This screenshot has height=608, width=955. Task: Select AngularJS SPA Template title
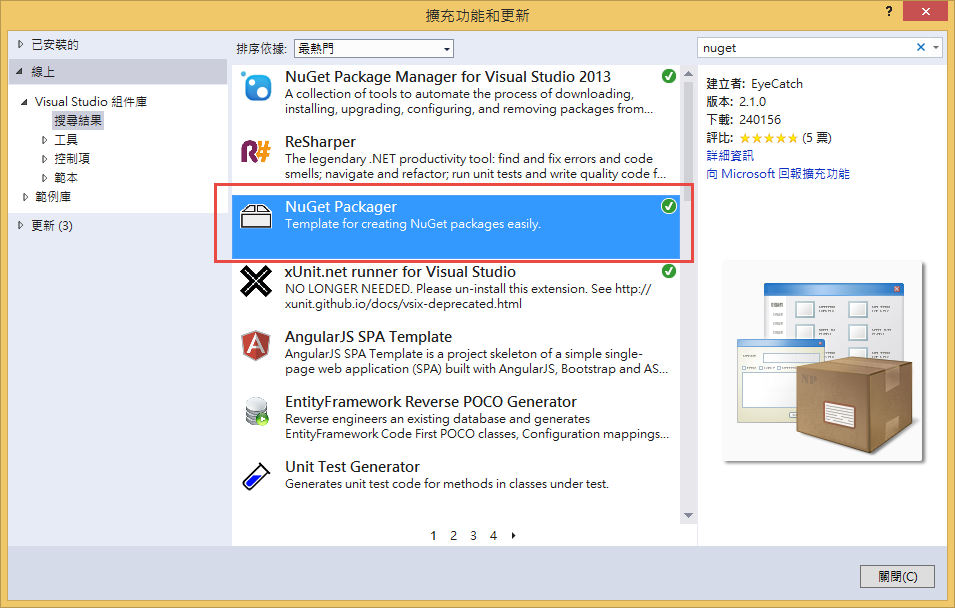[x=368, y=337]
